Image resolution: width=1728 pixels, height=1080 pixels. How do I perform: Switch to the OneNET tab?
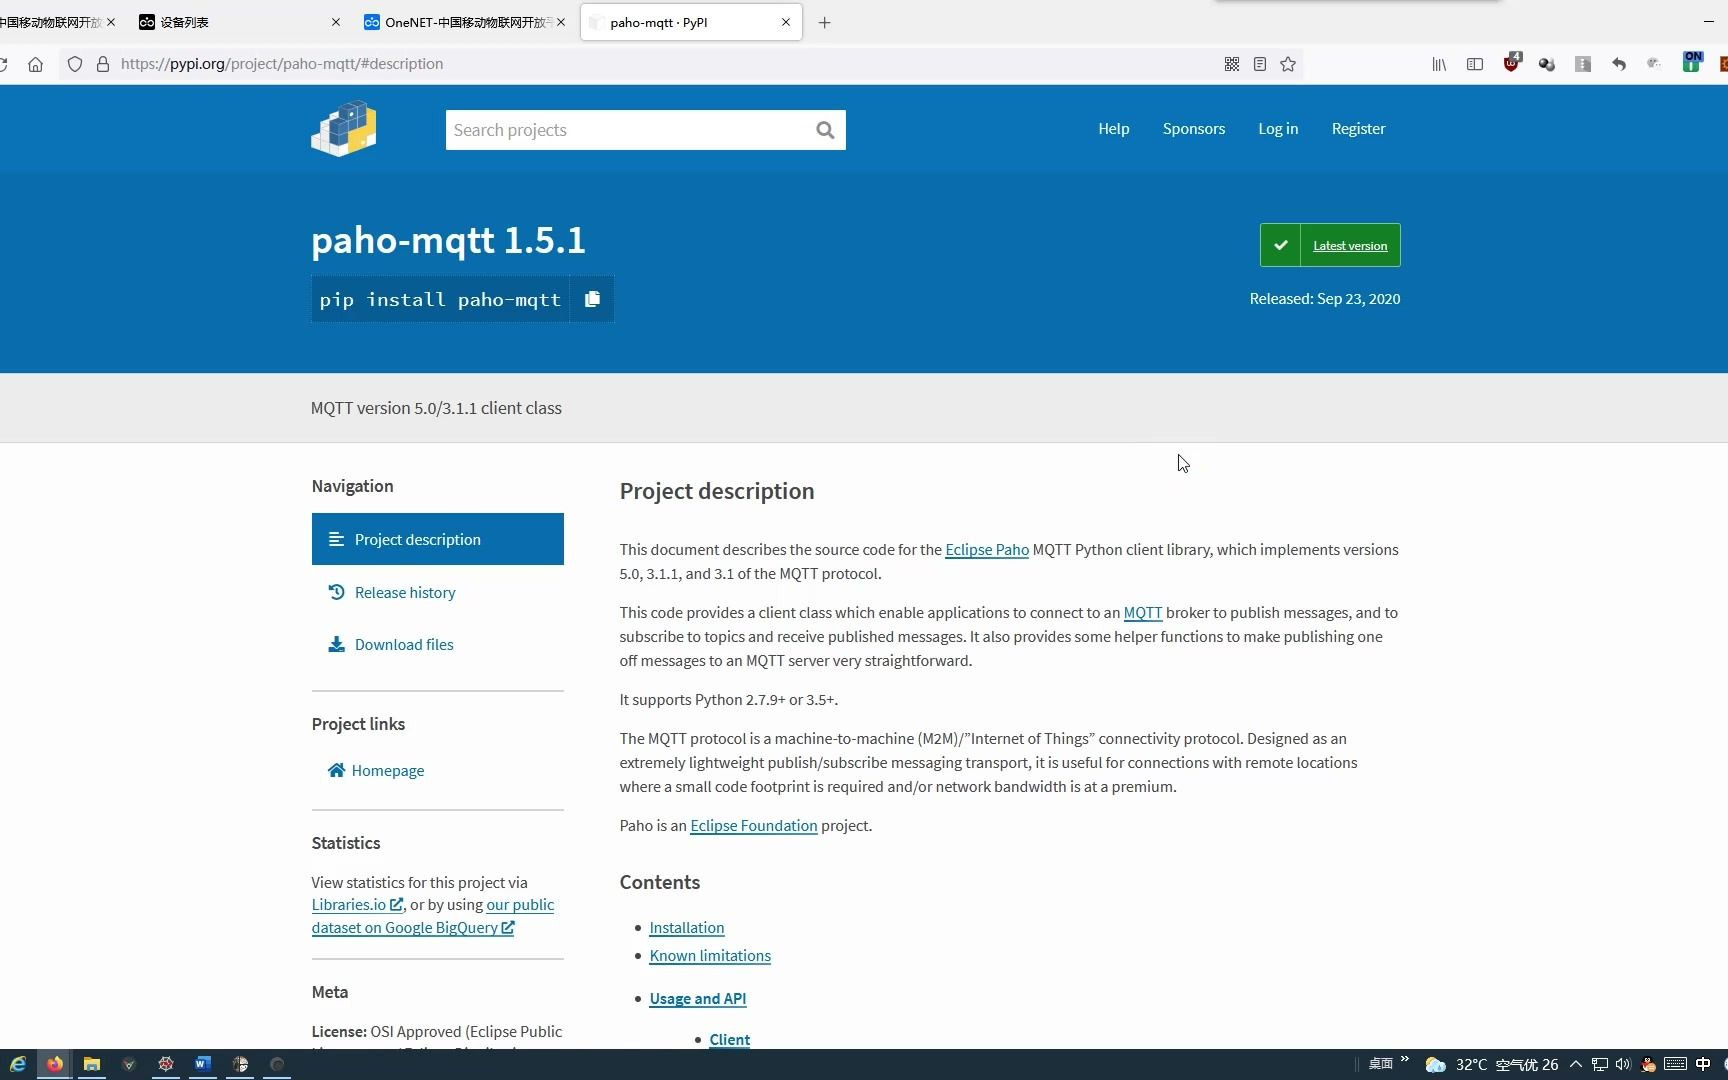[465, 22]
